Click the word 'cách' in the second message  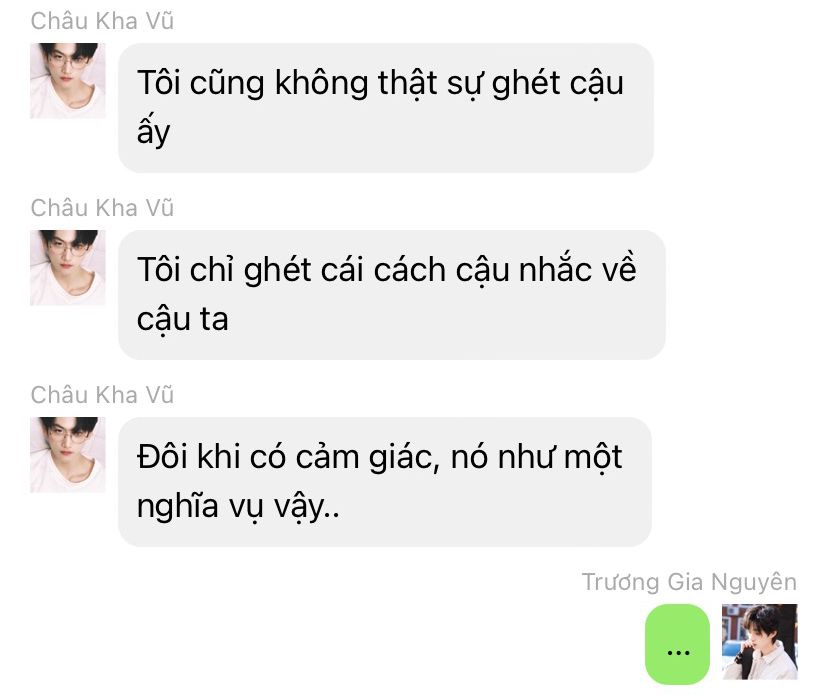pyautogui.click(x=410, y=270)
